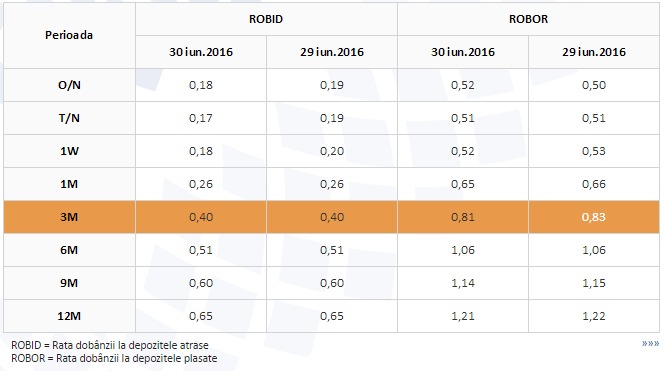Click ROBOR O/N value 0,50
666x371 pixels.
[594, 85]
